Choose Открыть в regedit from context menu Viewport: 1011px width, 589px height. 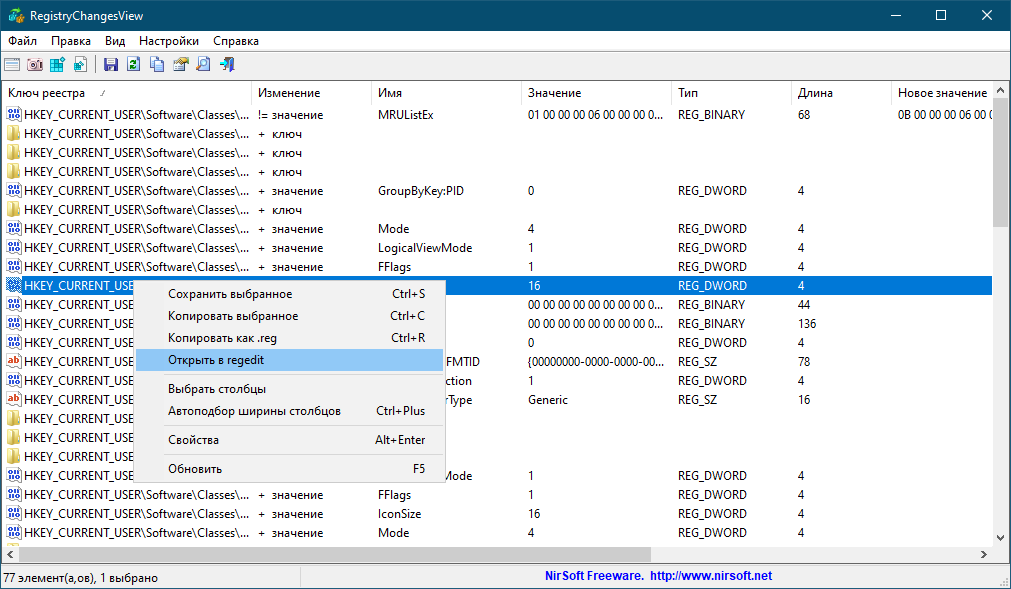coord(216,360)
